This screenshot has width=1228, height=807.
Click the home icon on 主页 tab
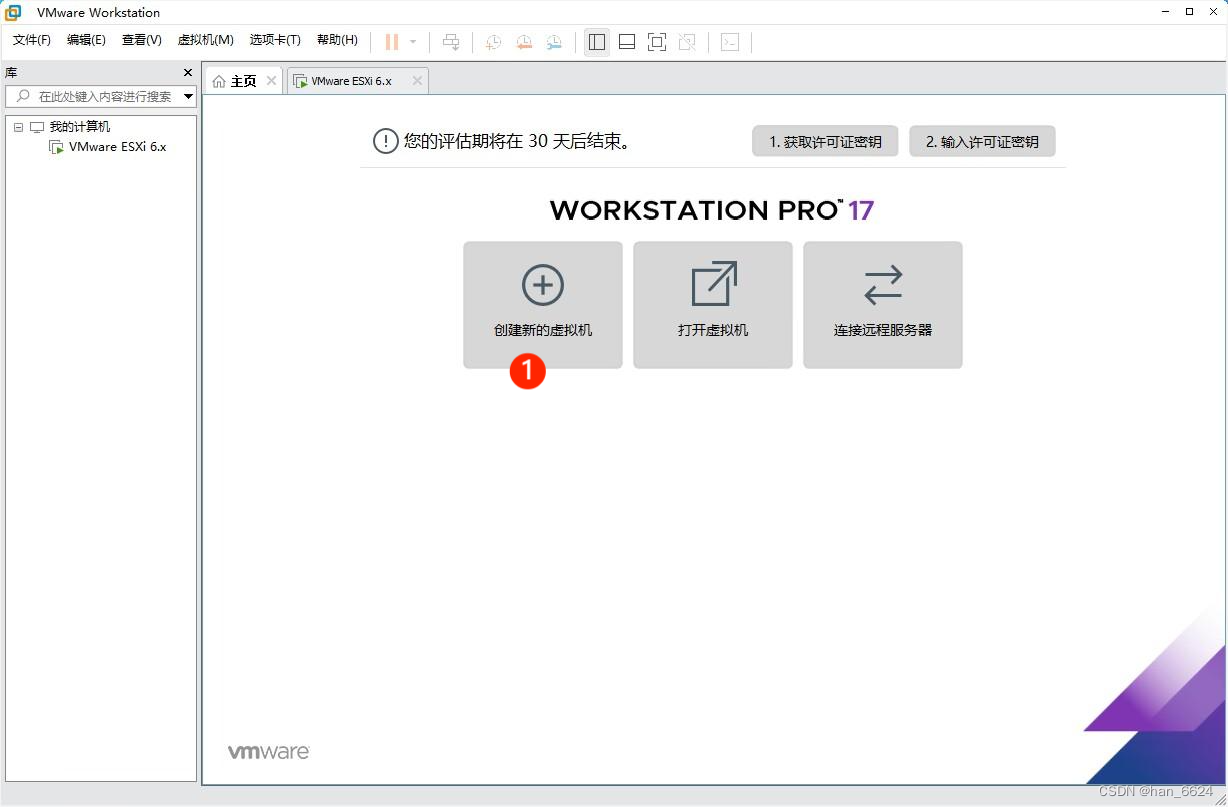coord(219,81)
